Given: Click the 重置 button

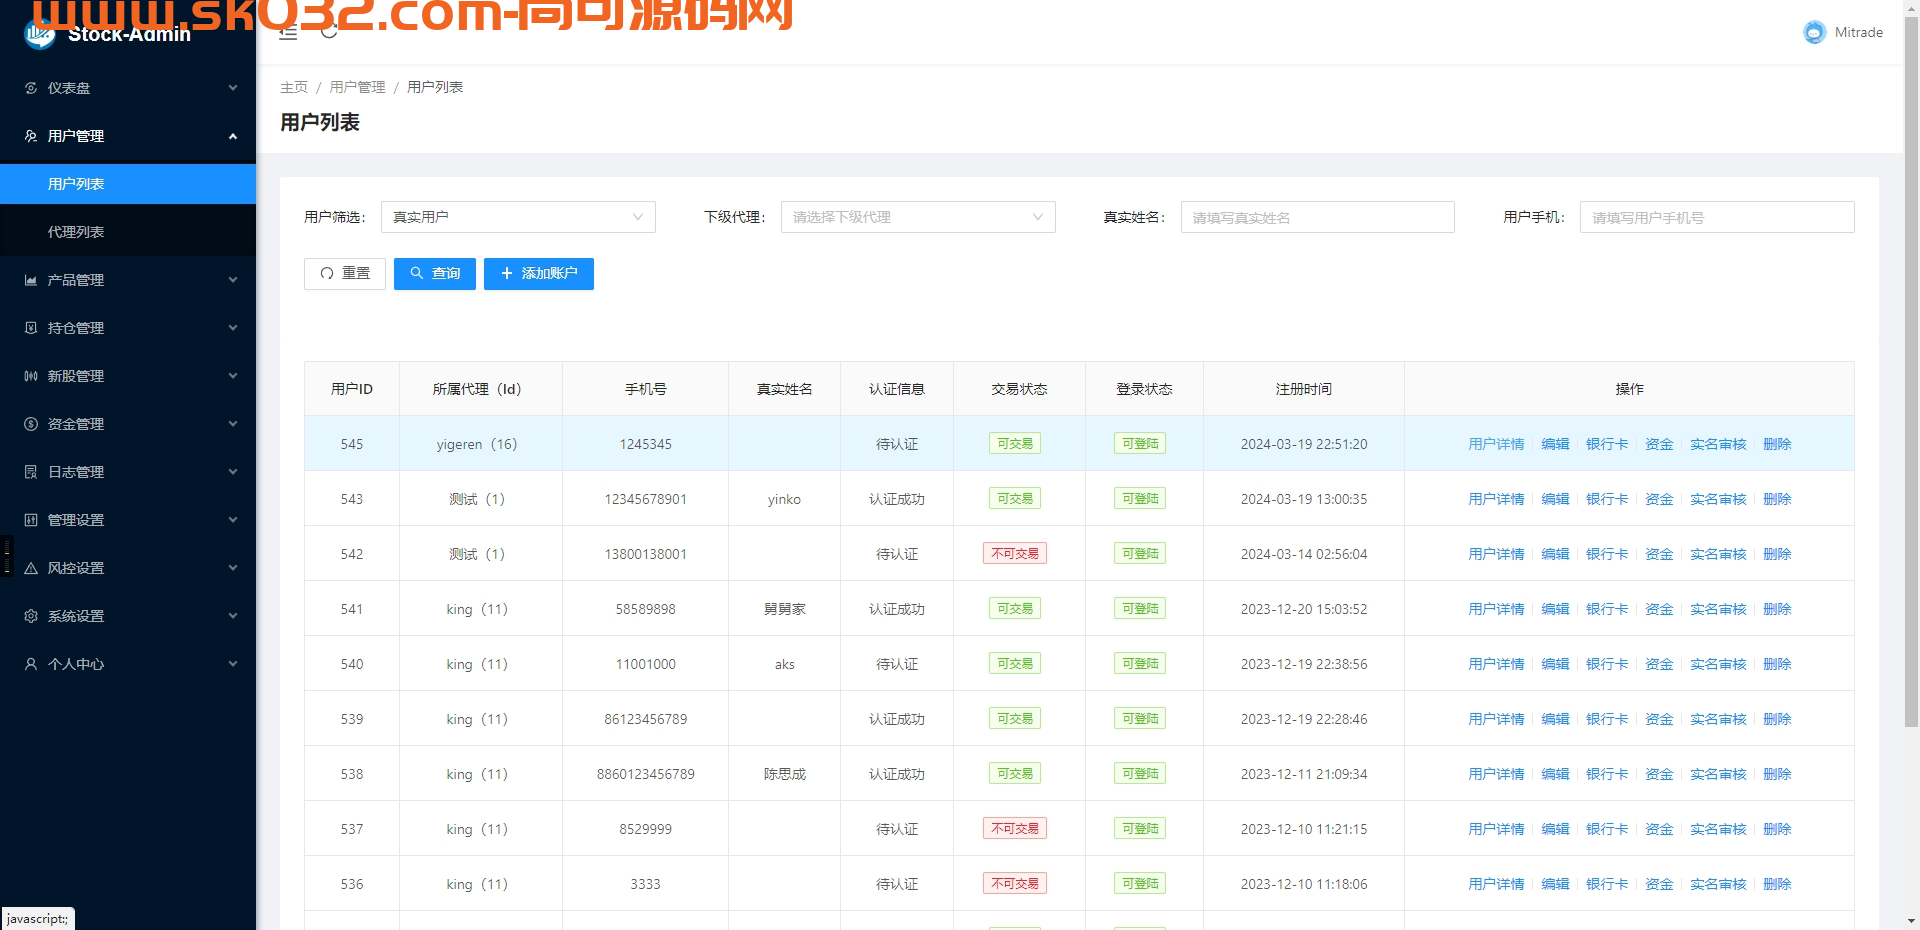Looking at the screenshot, I should pyautogui.click(x=345, y=274).
